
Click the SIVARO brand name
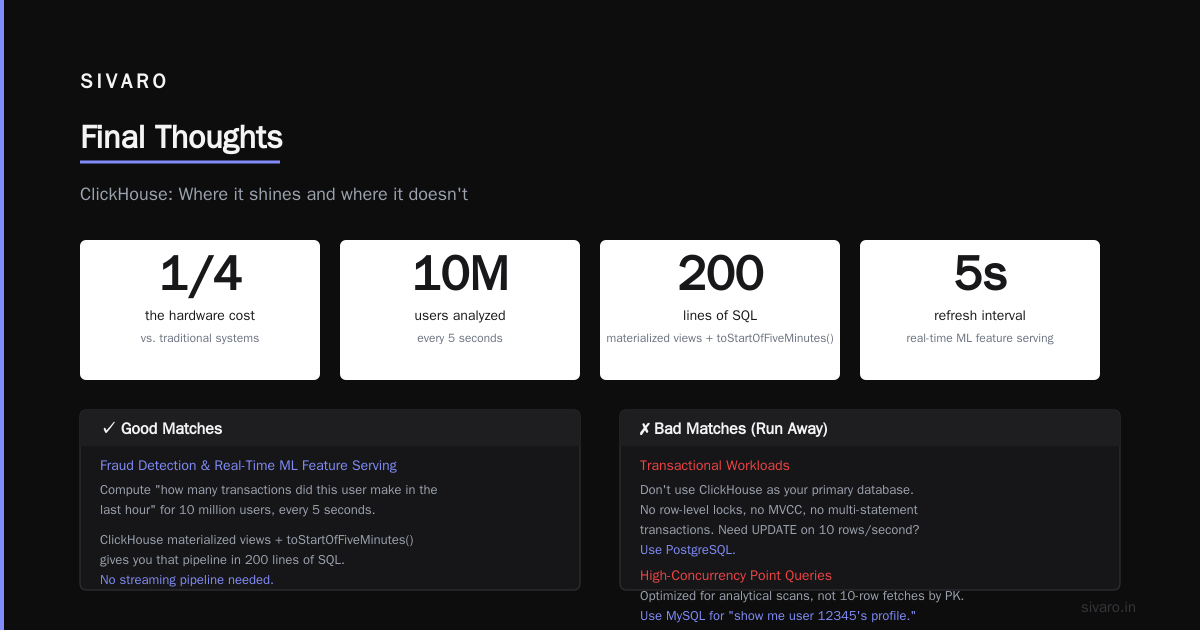point(124,82)
